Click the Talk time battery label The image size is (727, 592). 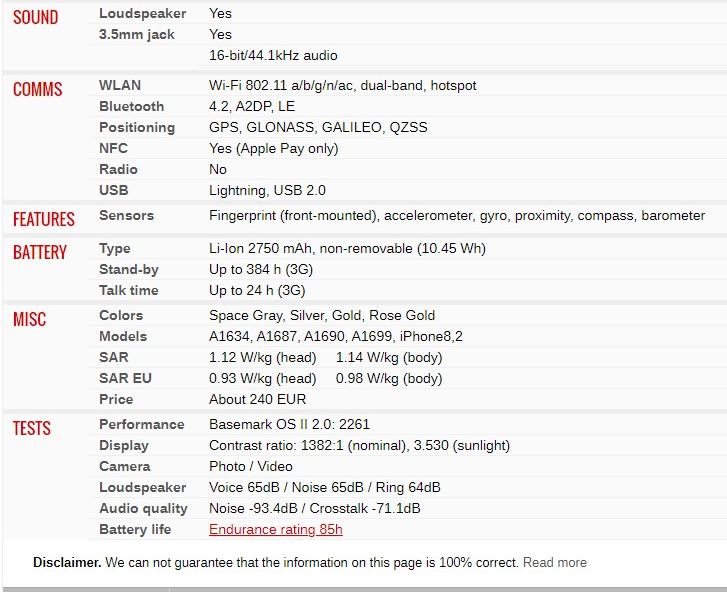[x=128, y=290]
